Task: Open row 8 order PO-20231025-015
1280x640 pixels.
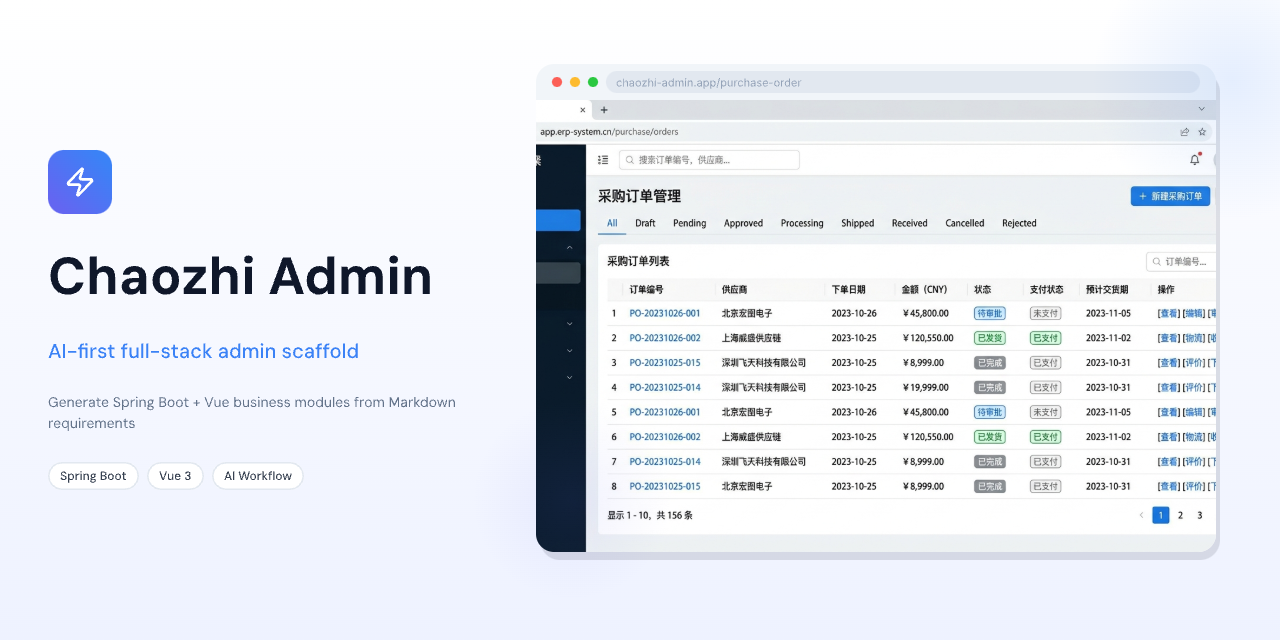Action: pos(665,487)
